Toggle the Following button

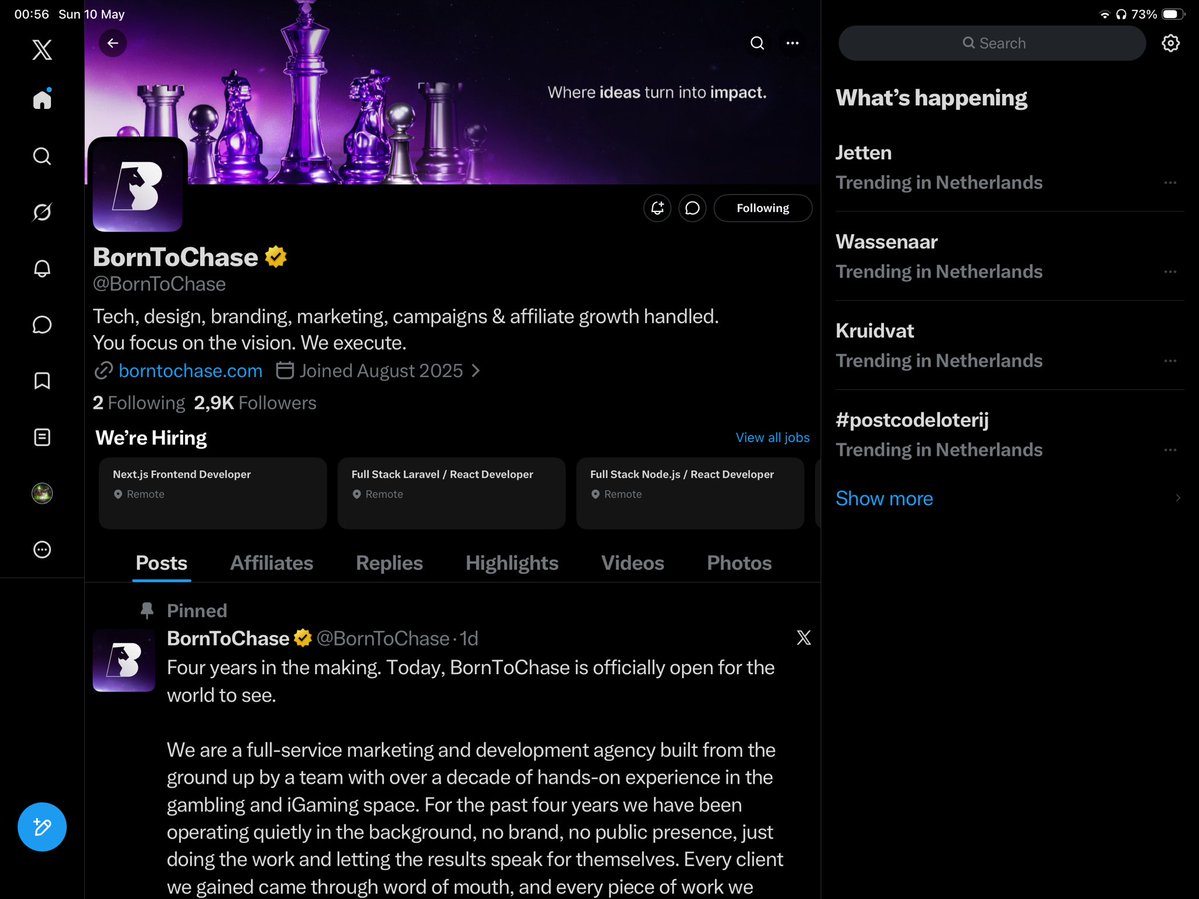coord(762,208)
